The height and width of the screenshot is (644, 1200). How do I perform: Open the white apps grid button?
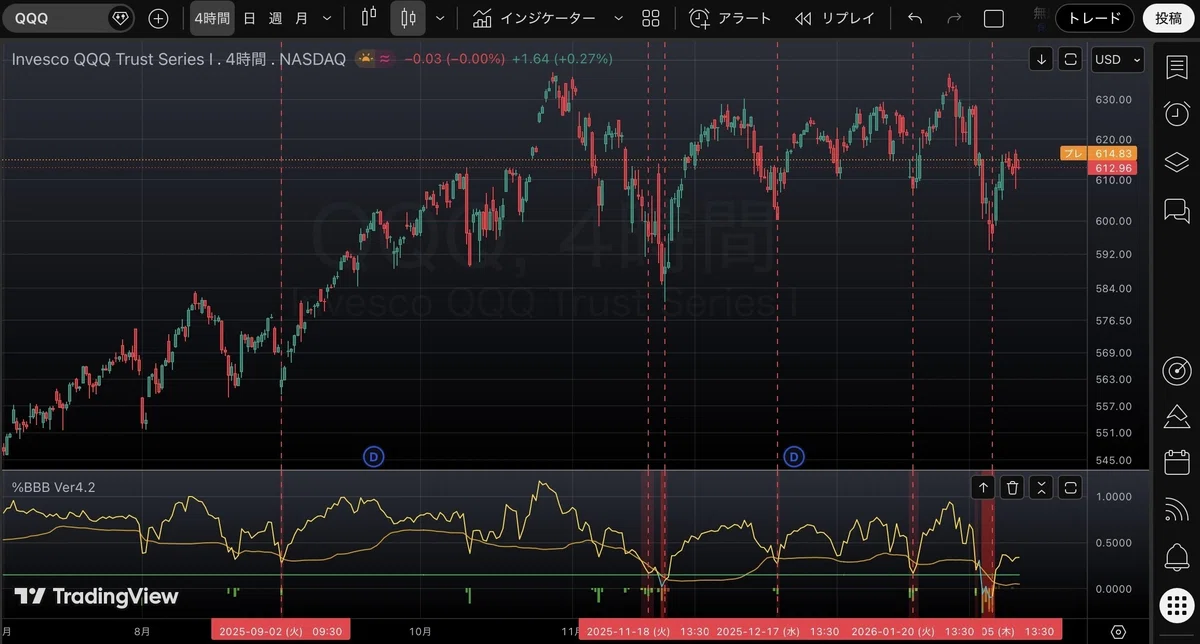pos(1176,604)
